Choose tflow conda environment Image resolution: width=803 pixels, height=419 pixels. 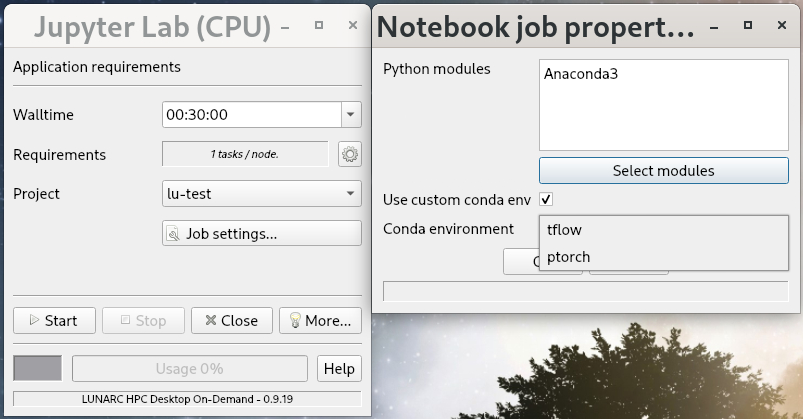664,230
